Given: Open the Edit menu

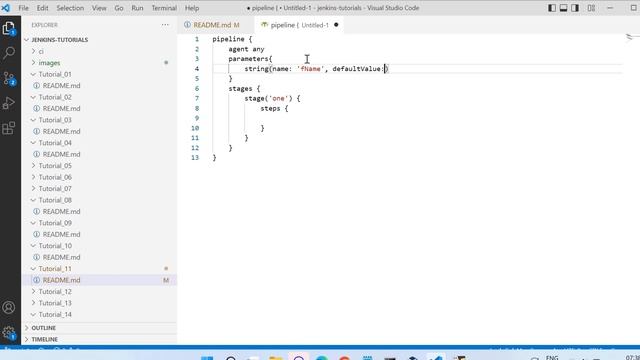Looking at the screenshot, I should [42, 8].
